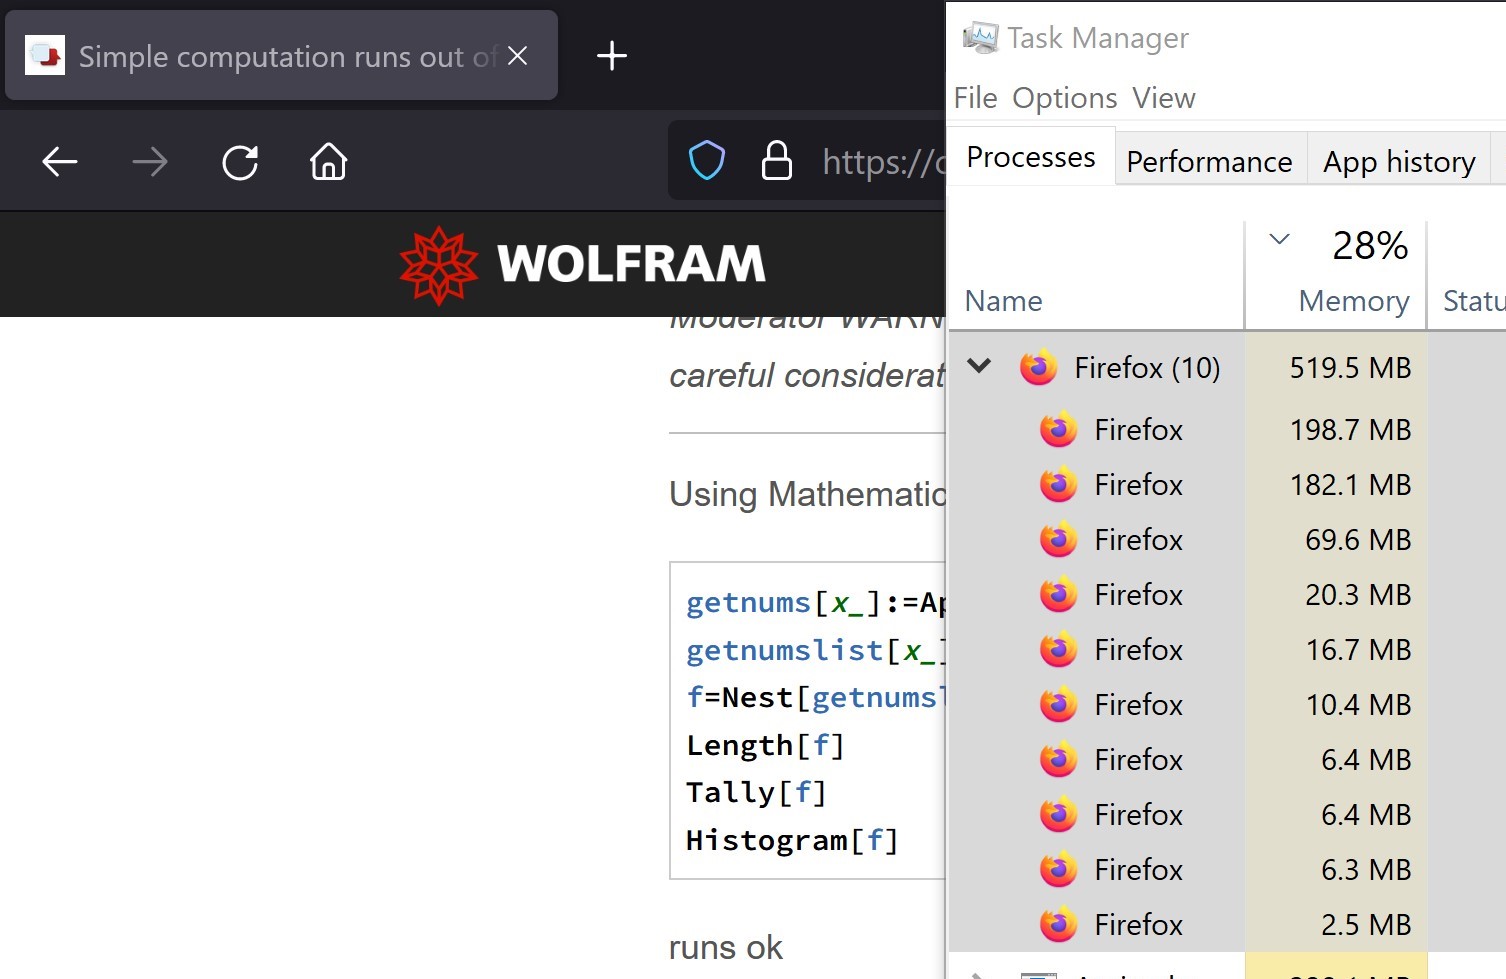
Task: Sort processes by Name column
Action: pyautogui.click(x=1096, y=275)
